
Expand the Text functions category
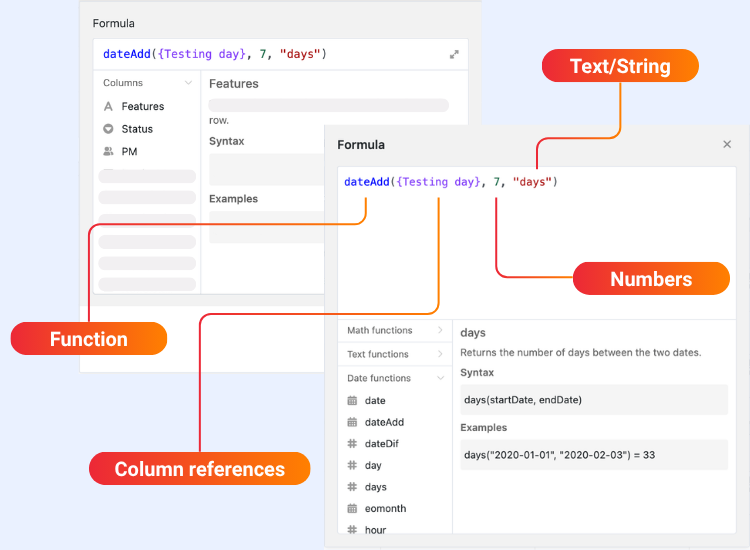[x=439, y=354]
